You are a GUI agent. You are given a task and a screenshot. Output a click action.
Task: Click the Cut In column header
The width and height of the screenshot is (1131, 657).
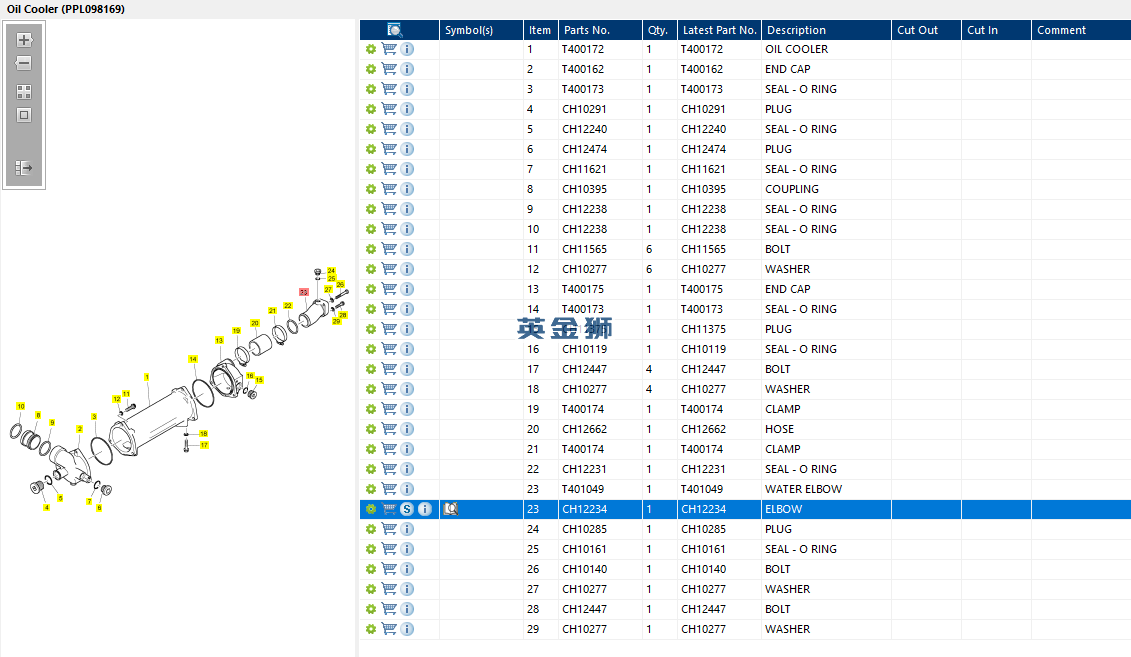996,30
